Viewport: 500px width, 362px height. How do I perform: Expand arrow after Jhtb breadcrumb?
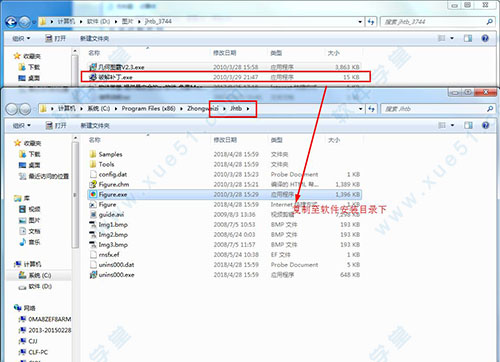pos(248,109)
